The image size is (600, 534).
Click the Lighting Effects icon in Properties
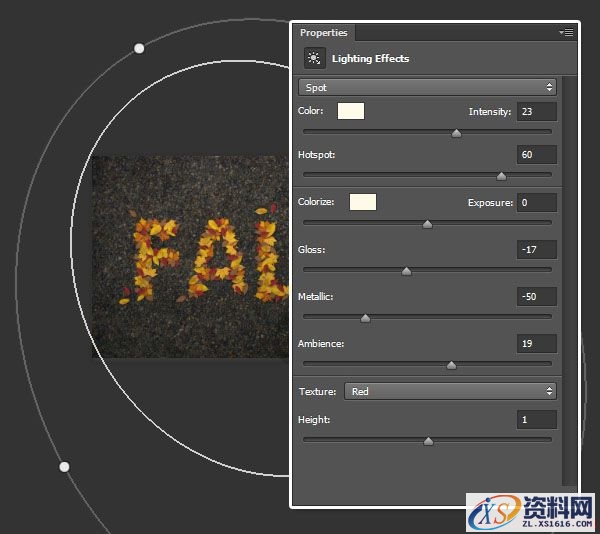click(x=314, y=58)
